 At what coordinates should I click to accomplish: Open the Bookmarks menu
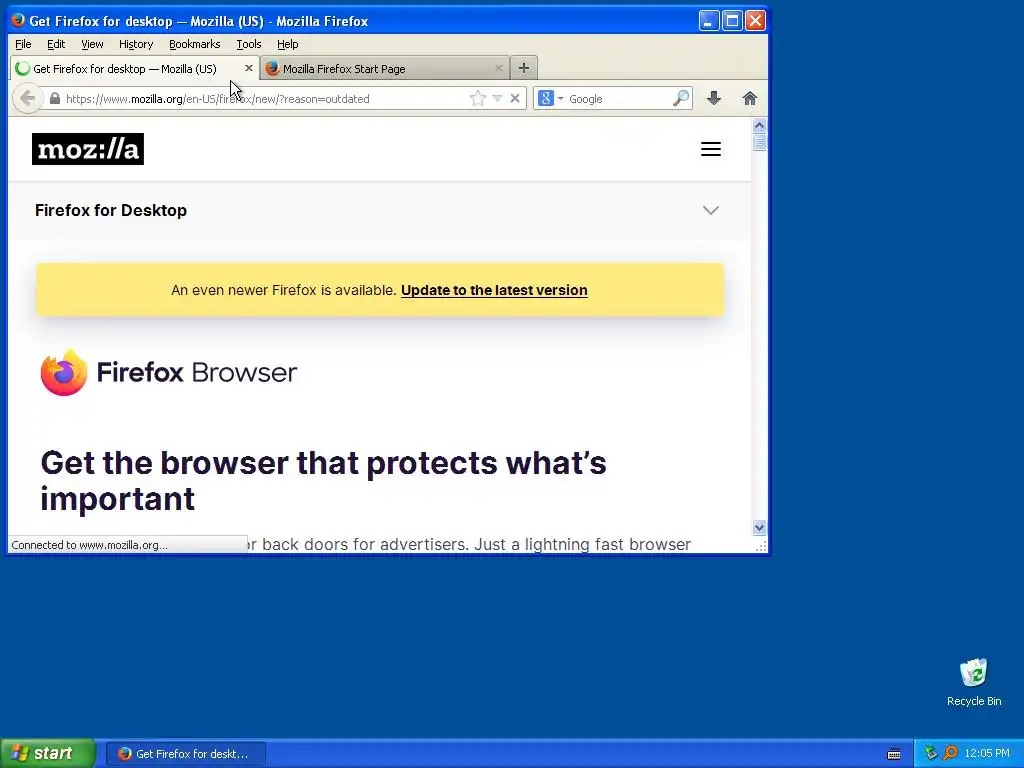click(x=195, y=44)
